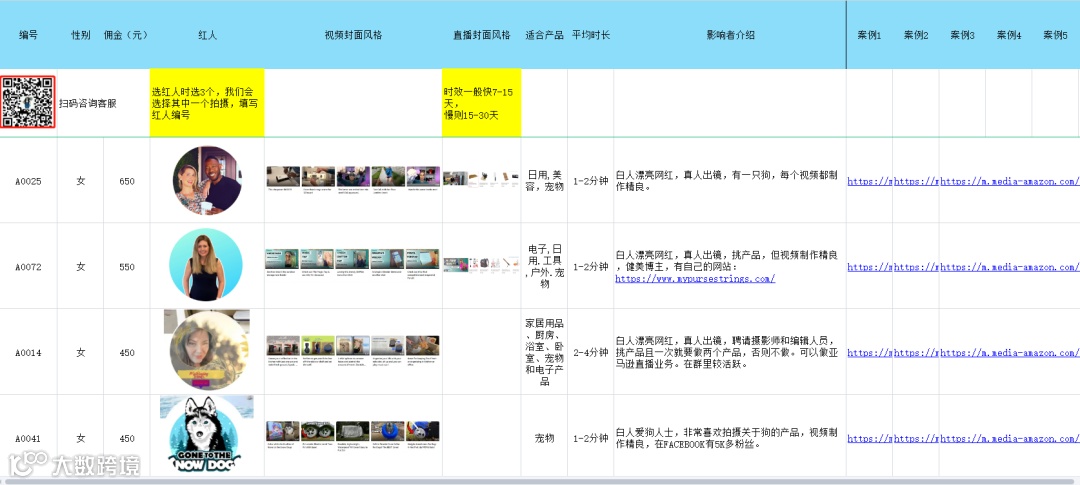Select the A0072 ID cell
The width and height of the screenshot is (1080, 485).
(28, 267)
